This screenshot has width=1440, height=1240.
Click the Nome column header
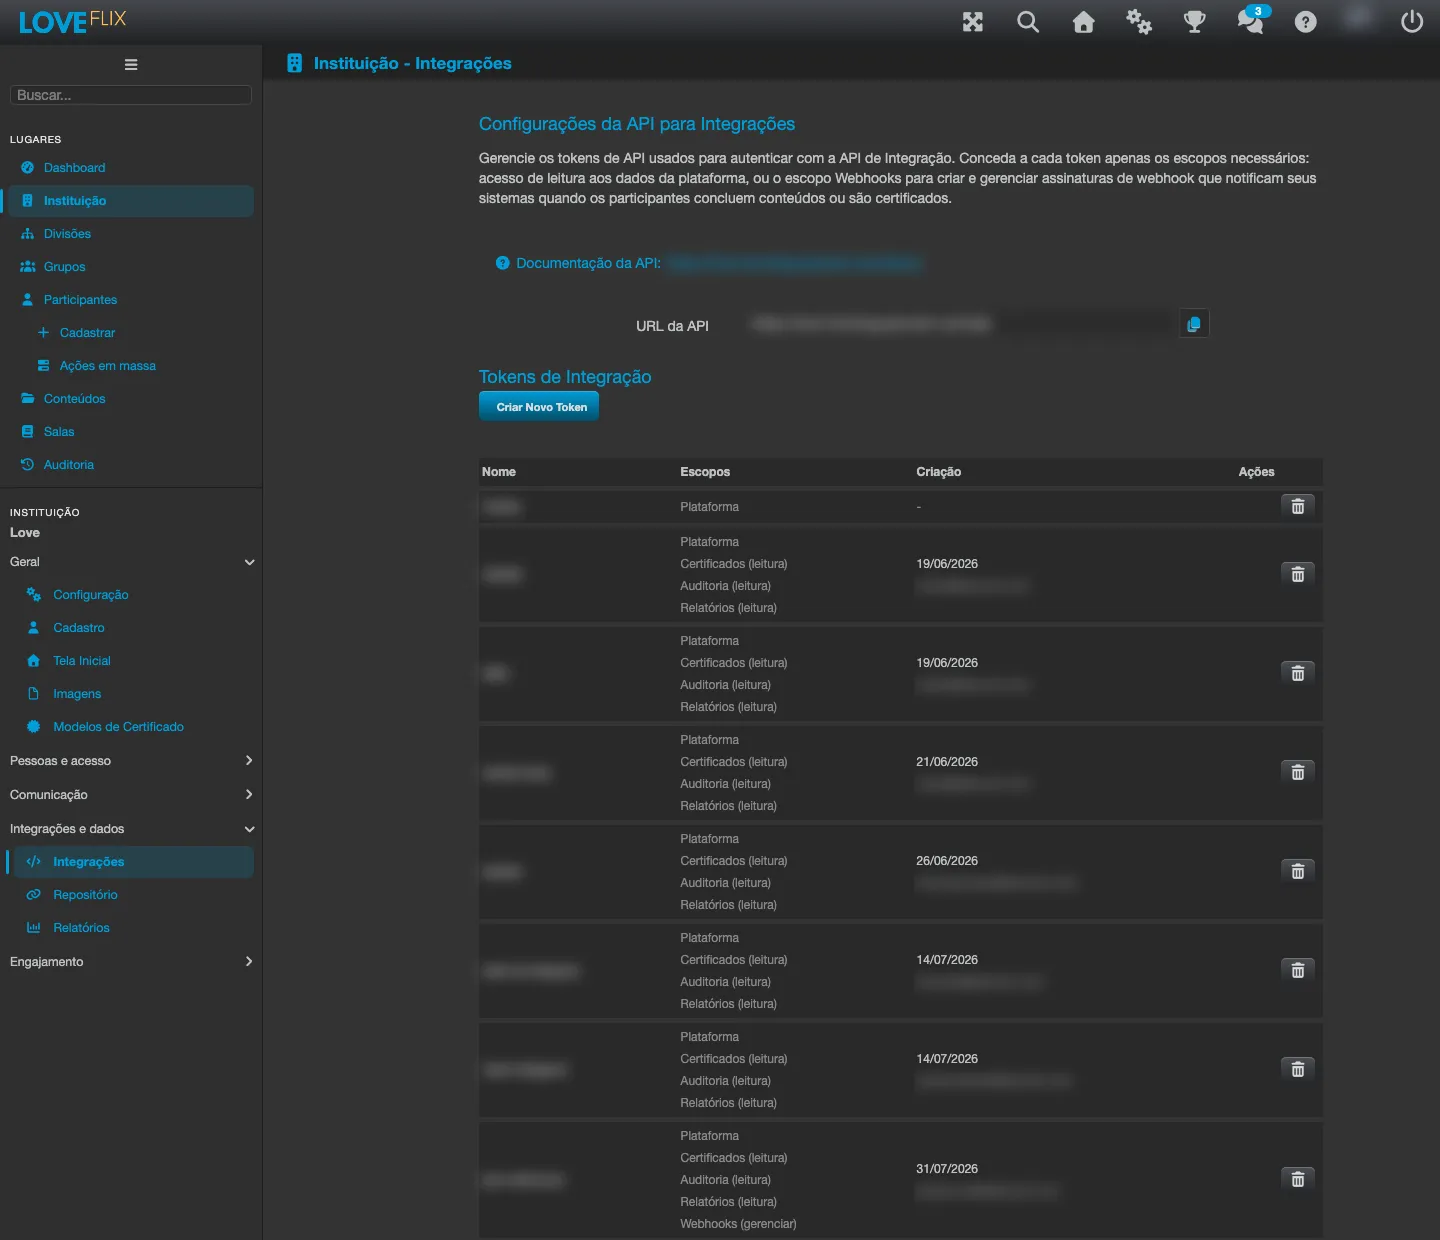499,472
